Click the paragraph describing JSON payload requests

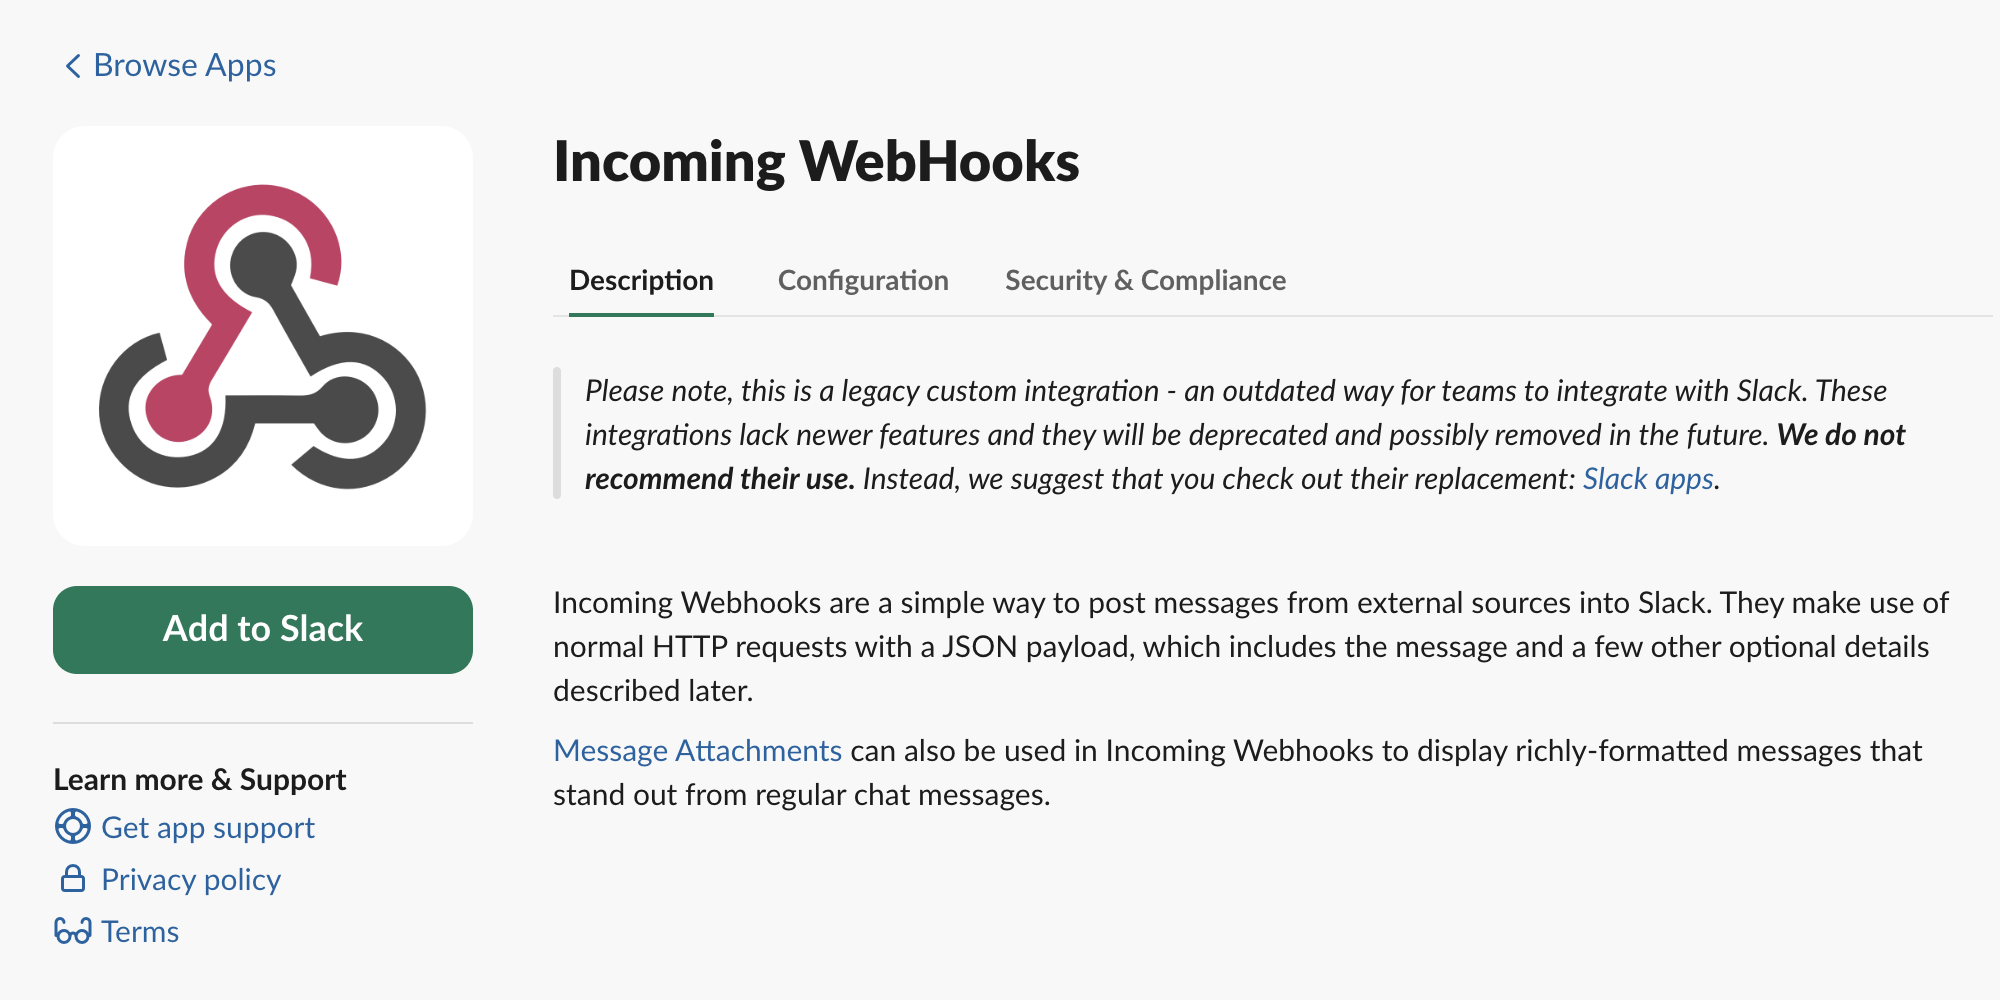point(1250,647)
